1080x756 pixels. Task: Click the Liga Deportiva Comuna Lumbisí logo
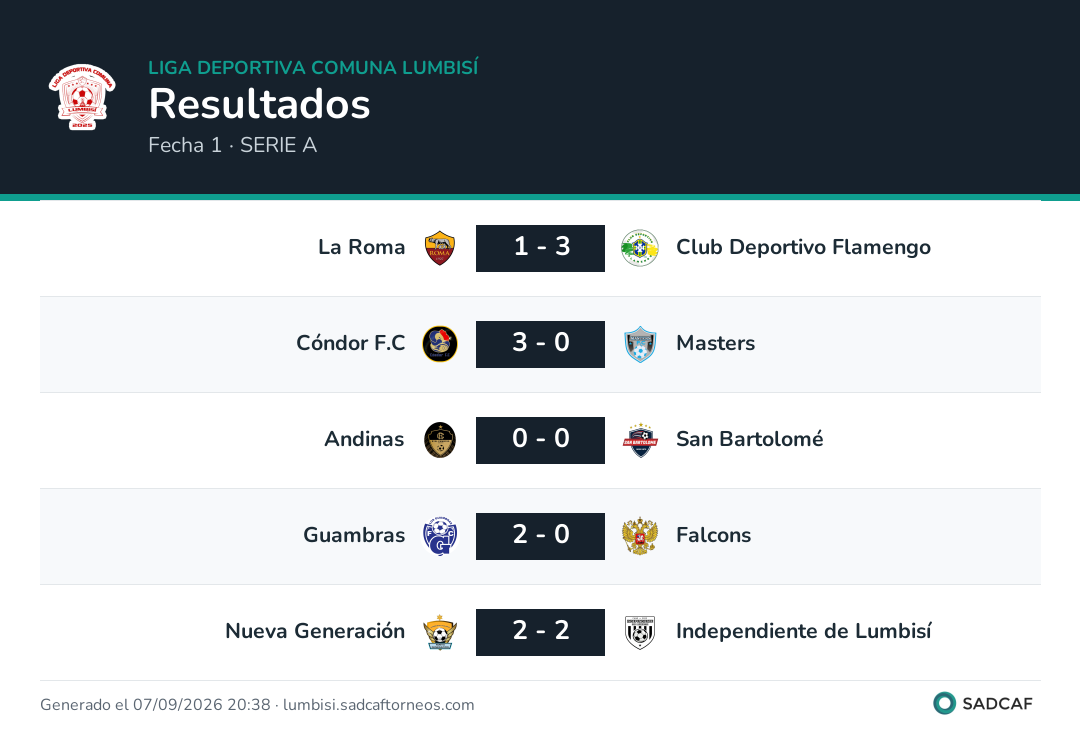tap(82, 96)
